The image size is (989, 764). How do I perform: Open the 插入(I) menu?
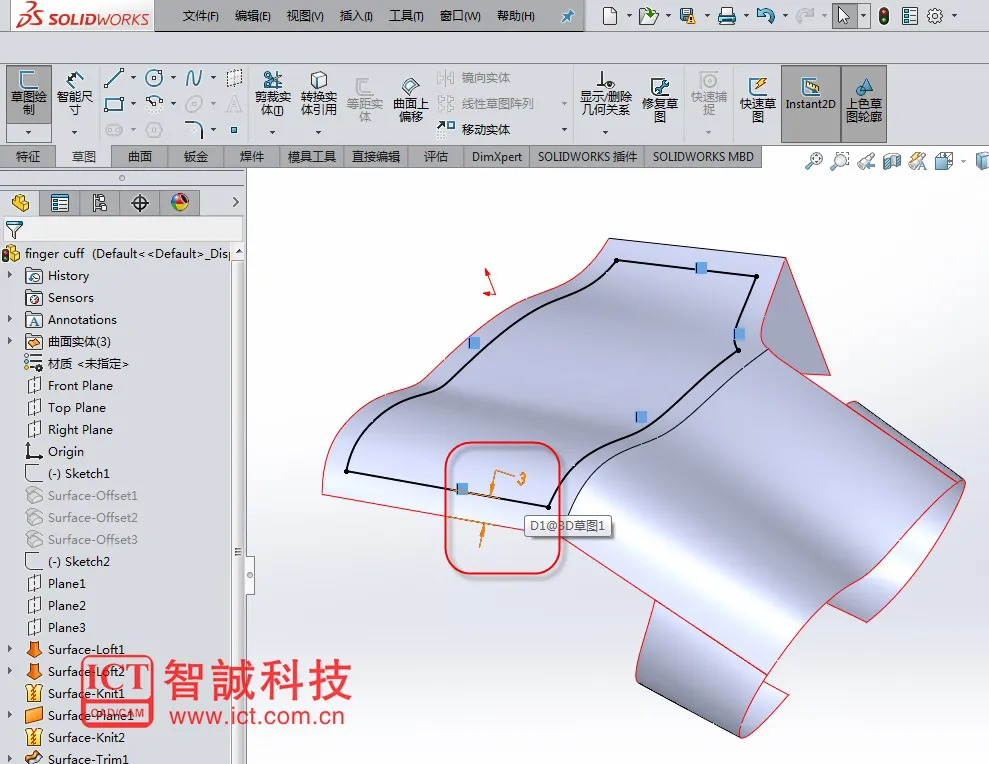click(x=356, y=16)
